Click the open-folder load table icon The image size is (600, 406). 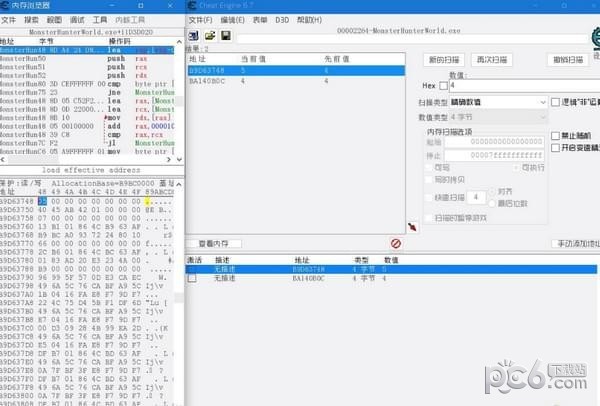[210, 36]
